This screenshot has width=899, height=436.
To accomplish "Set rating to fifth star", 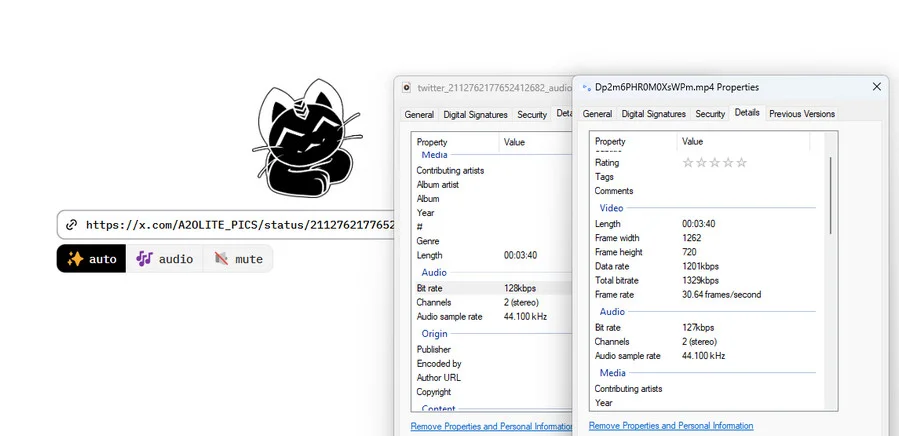I will pyautogui.click(x=741, y=163).
